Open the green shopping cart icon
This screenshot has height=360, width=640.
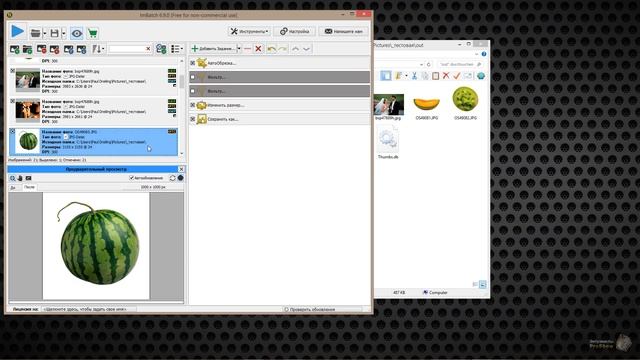(93, 33)
